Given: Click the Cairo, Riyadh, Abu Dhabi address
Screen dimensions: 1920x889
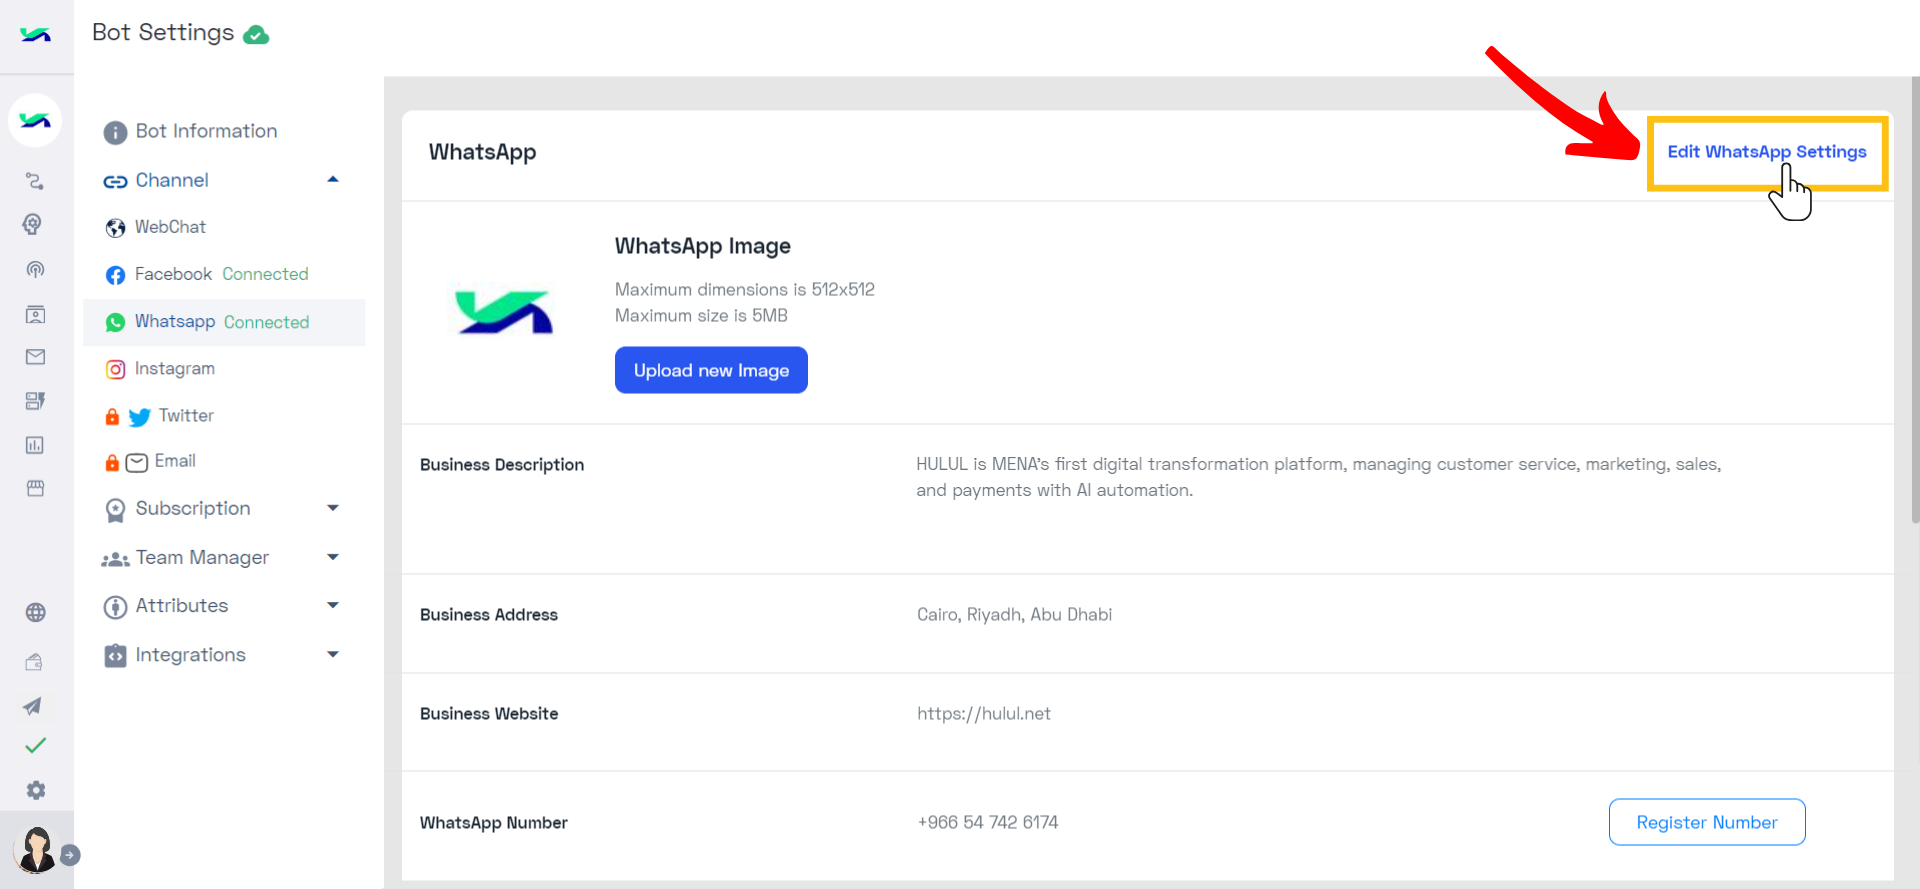Looking at the screenshot, I should coord(1014,615).
